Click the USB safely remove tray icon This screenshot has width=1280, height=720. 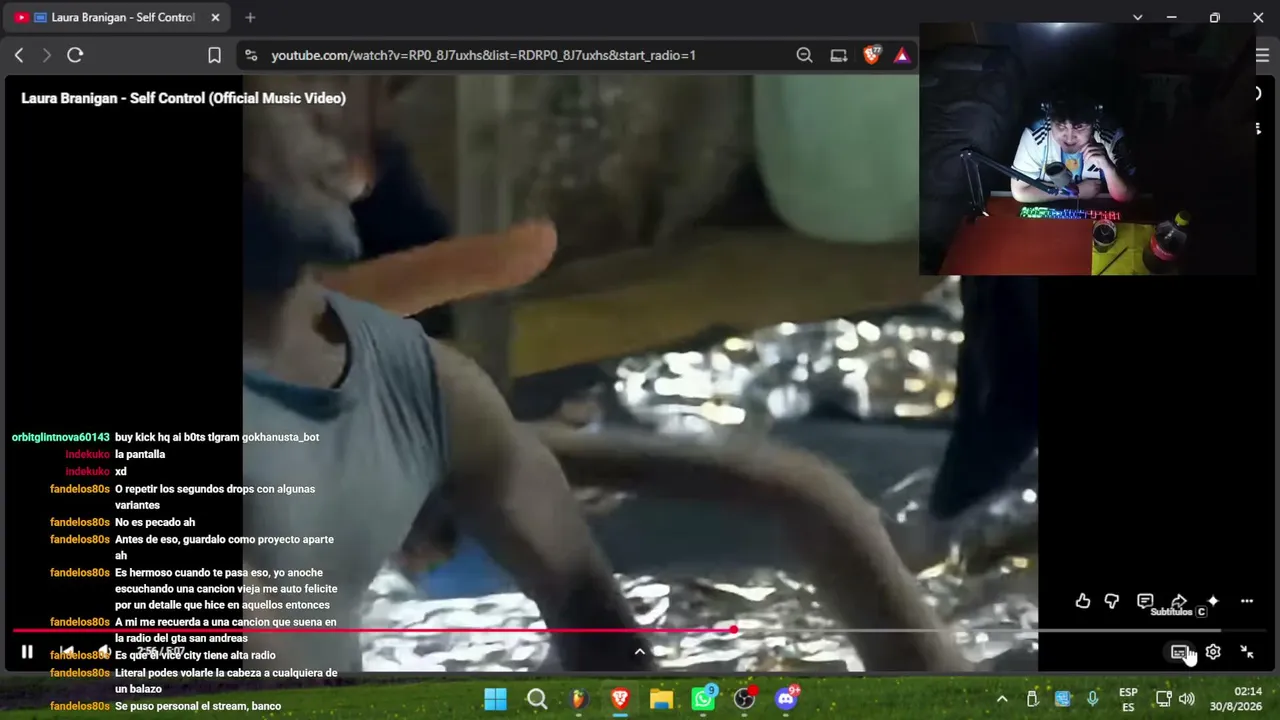1032,699
